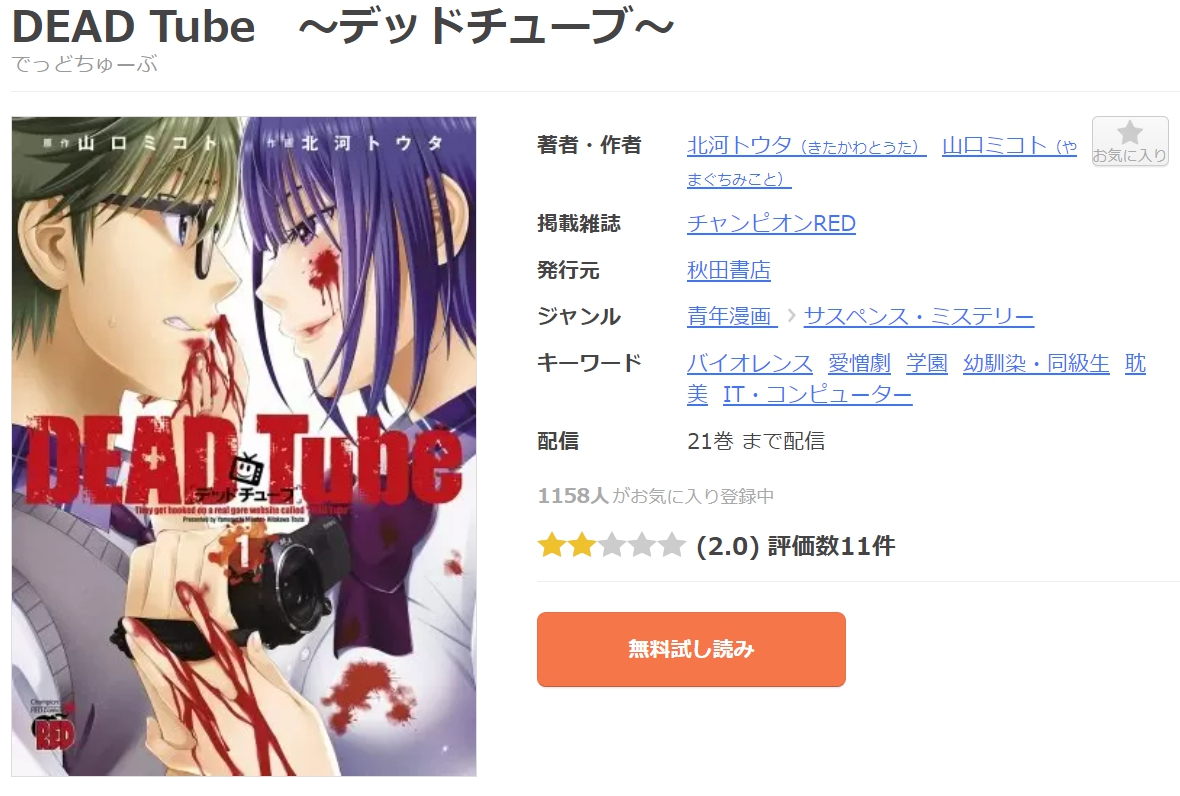1180x796 pixels.
Task: Toggle the お気に入り star favorite button
Action: pyautogui.click(x=1130, y=141)
